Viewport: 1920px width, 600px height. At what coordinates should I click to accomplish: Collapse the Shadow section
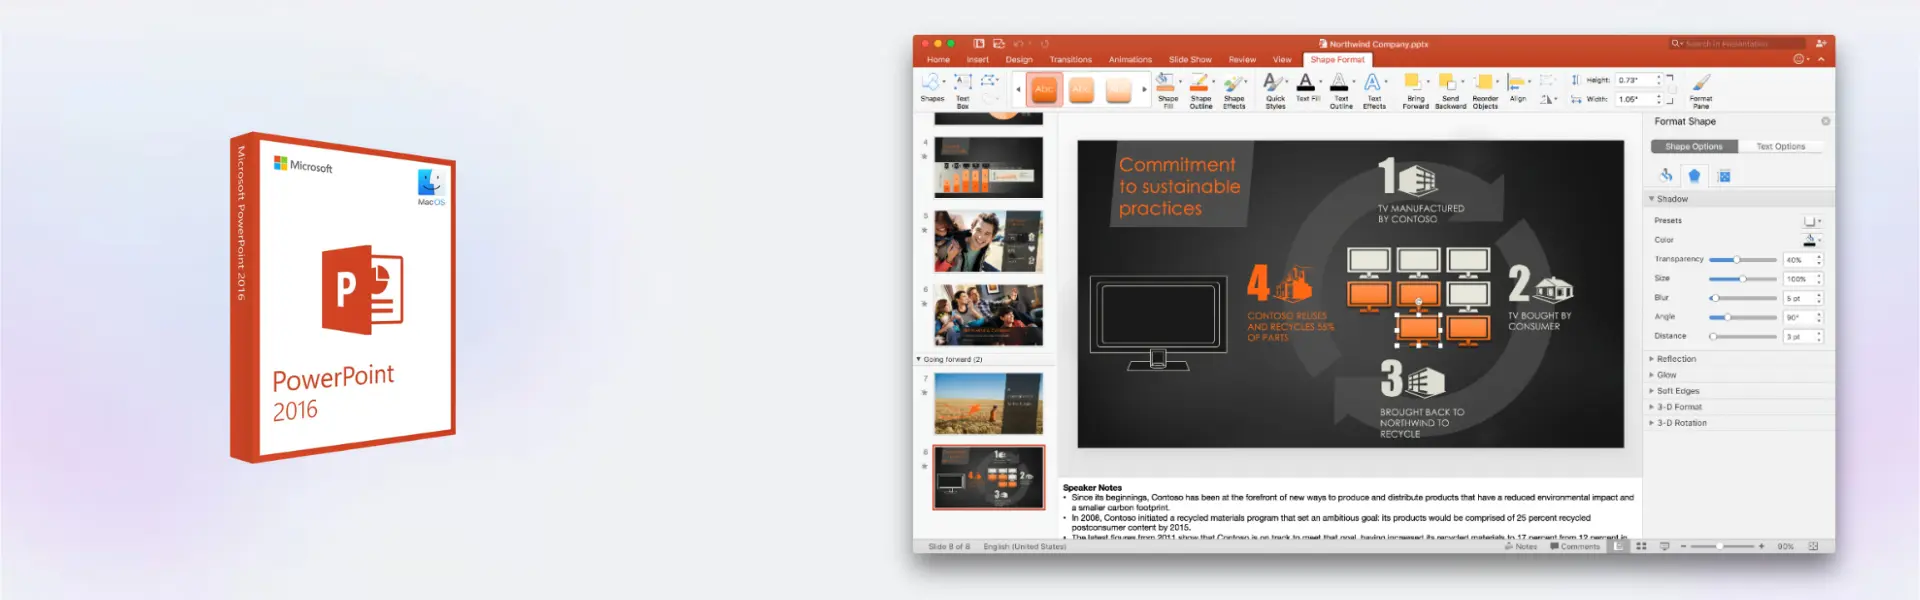tap(1651, 199)
